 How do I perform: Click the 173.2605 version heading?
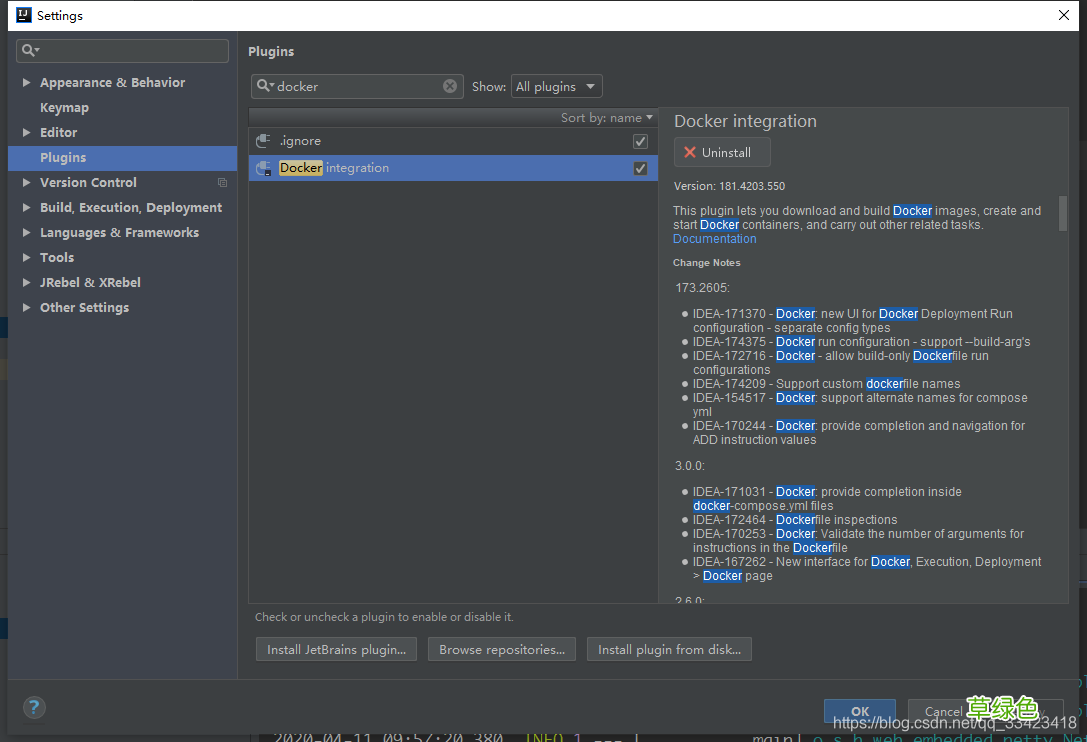[702, 288]
